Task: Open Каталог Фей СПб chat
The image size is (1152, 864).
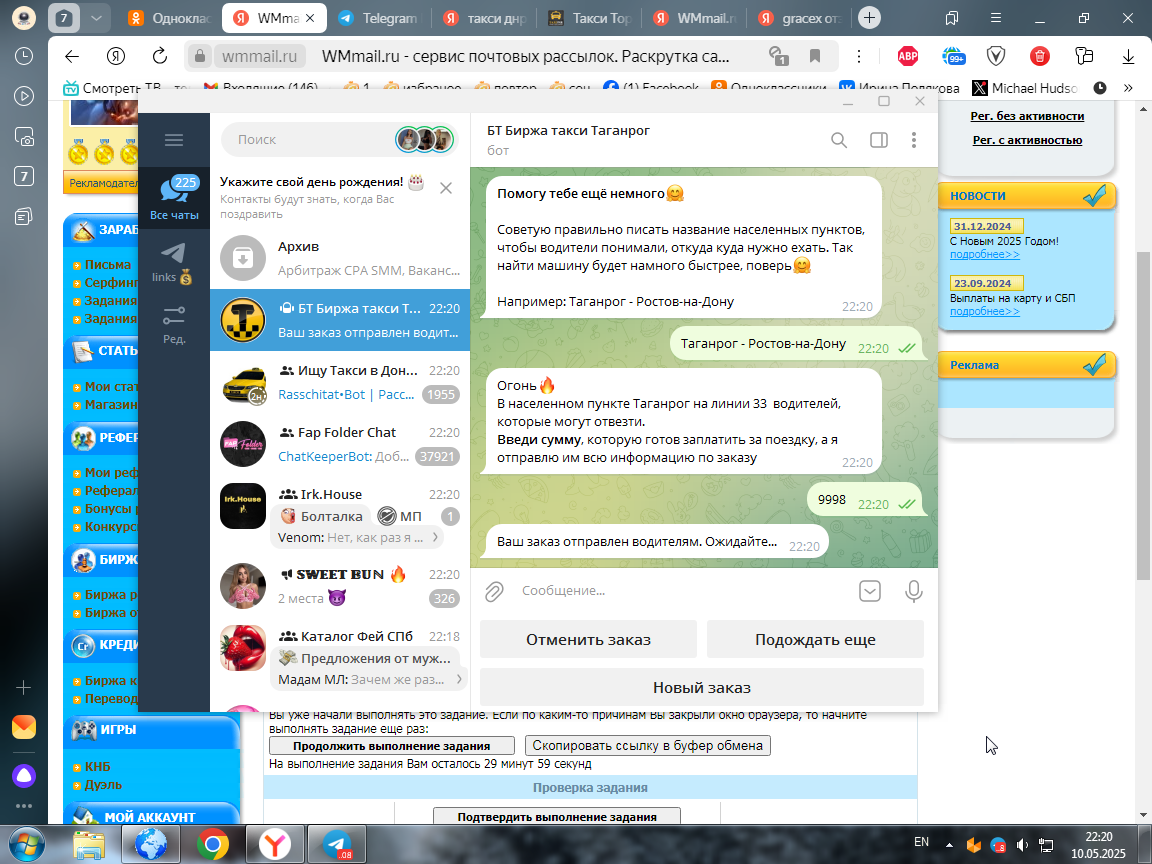Action: (x=340, y=657)
